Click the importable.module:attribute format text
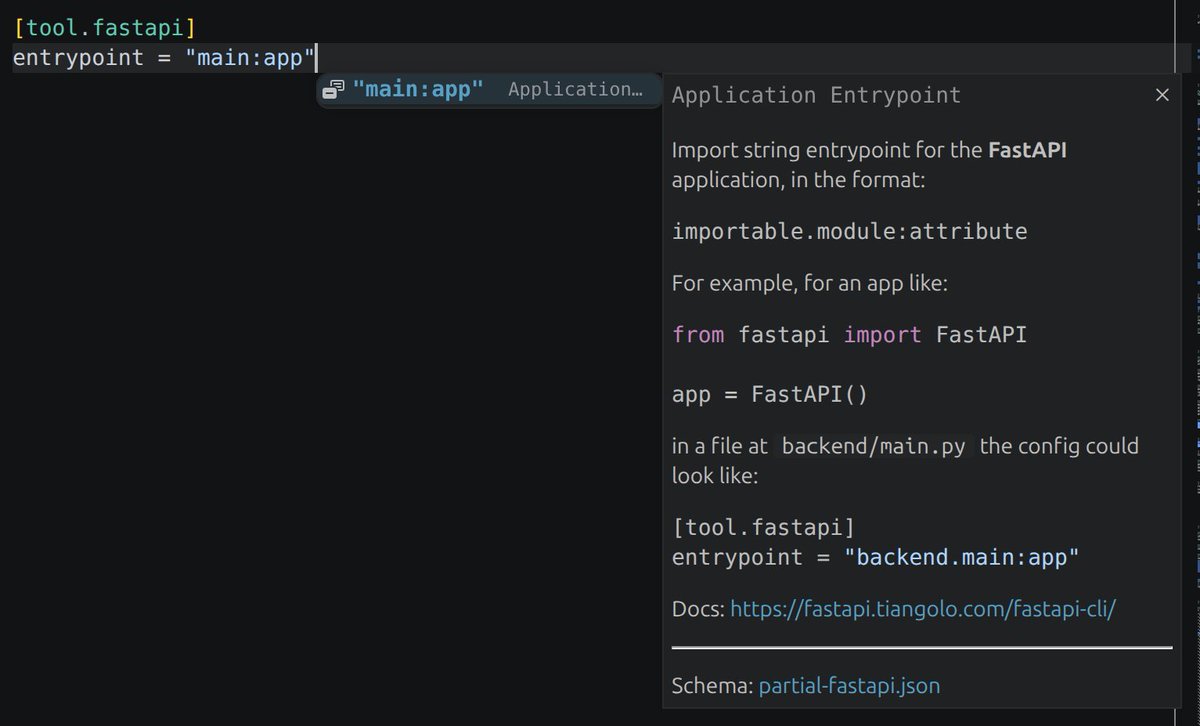This screenshot has width=1200, height=726. tap(849, 231)
